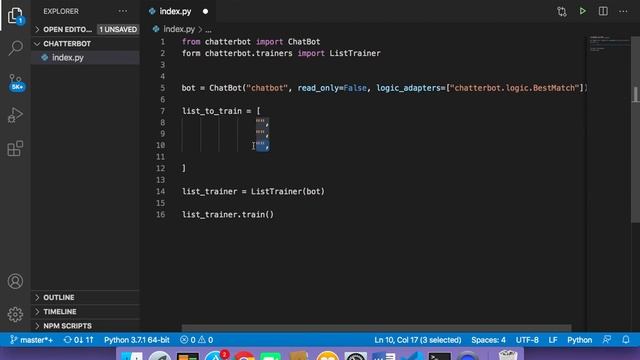The image size is (640, 360).
Task: Click the Open Changes compare icon
Action: (562, 11)
